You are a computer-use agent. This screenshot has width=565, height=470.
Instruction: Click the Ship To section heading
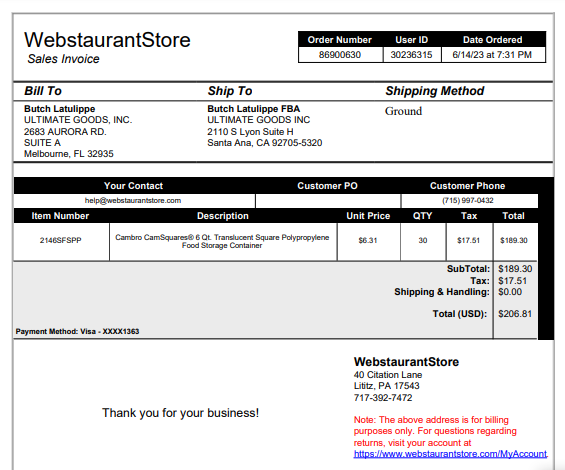click(x=230, y=91)
